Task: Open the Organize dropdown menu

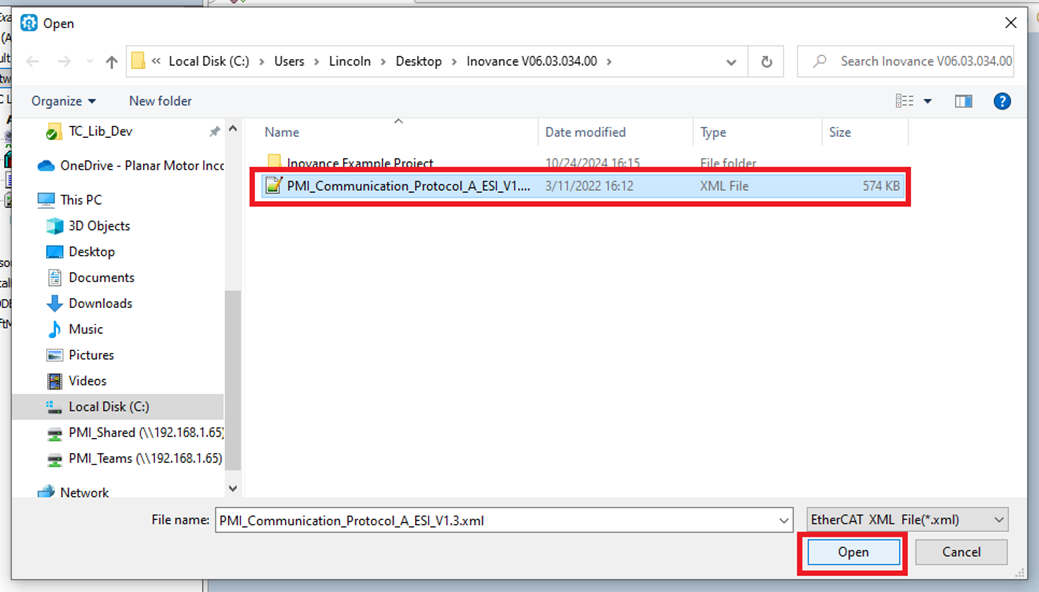Action: pos(63,101)
